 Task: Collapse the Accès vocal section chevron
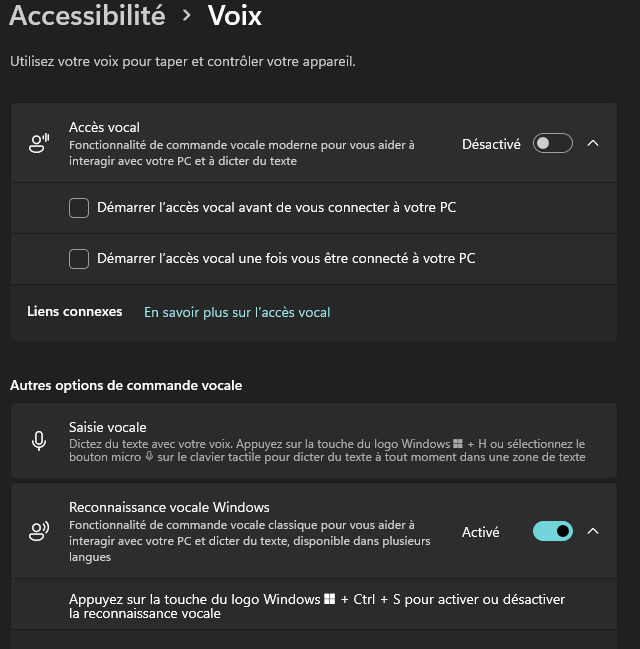click(x=593, y=144)
